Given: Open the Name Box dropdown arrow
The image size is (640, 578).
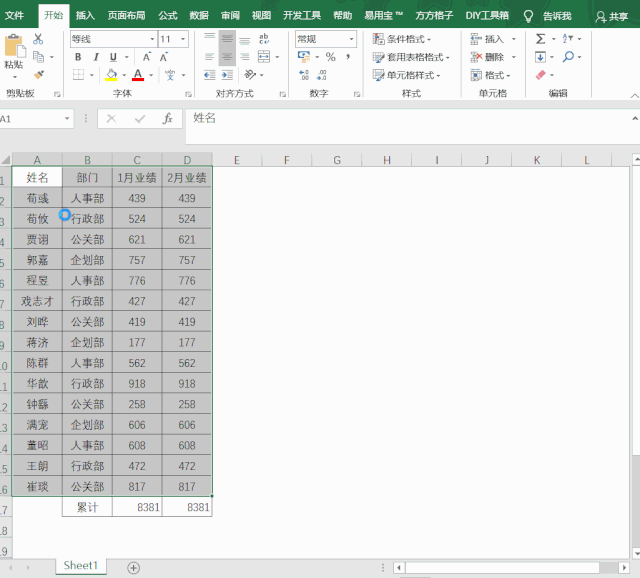Looking at the screenshot, I should coord(67,119).
